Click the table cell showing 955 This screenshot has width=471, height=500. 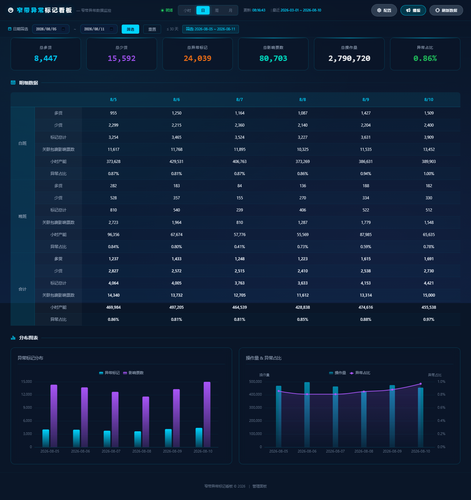113,113
